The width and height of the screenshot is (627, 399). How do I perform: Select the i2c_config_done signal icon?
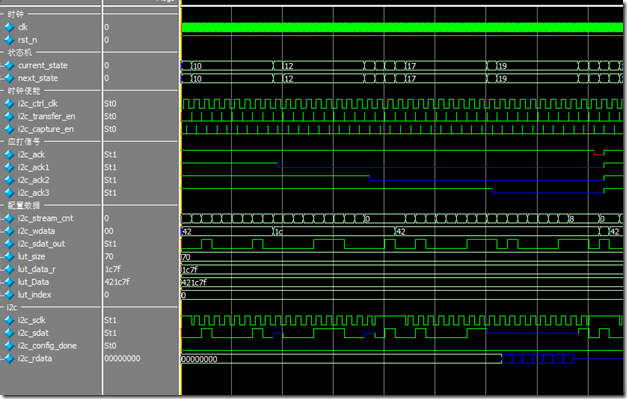[x=10, y=345]
